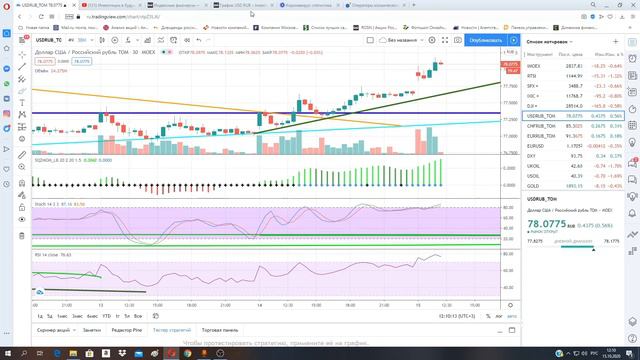Open the ideas lightbulb icon in right sidebar
The height and width of the screenshot is (360, 640).
pos(632,142)
